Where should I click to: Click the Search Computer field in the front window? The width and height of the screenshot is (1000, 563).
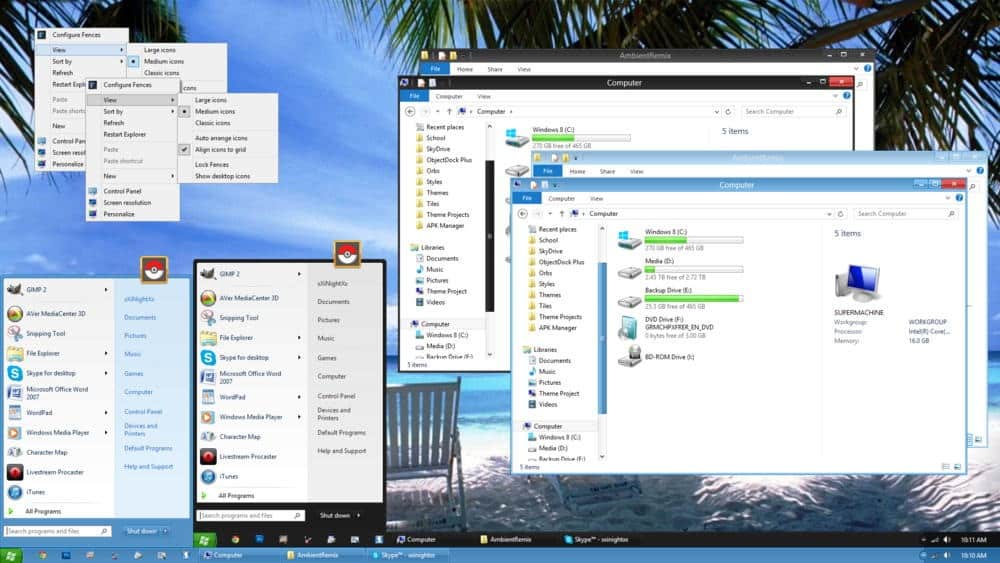(x=903, y=213)
